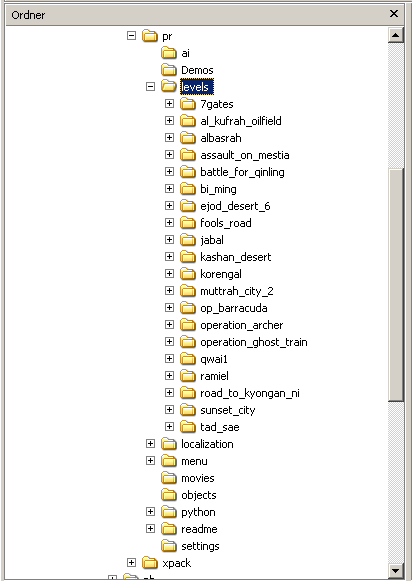
Task: Click the scrollbar up arrow button
Action: [396, 35]
